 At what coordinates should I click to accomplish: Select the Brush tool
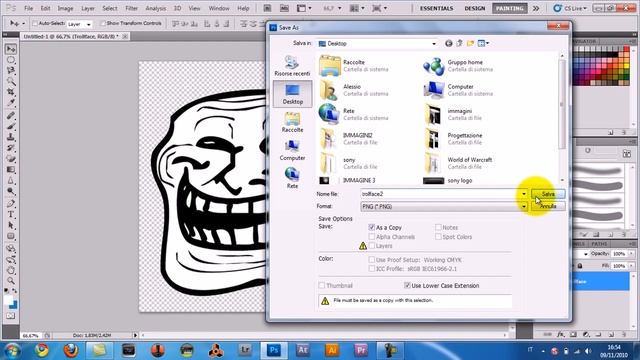pos(11,127)
